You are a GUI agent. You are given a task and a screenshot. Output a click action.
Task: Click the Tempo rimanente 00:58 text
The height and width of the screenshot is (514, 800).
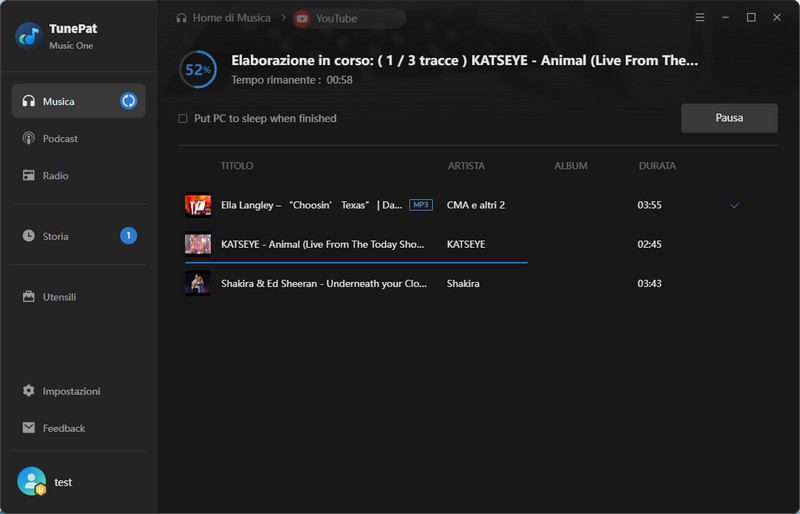[292, 80]
